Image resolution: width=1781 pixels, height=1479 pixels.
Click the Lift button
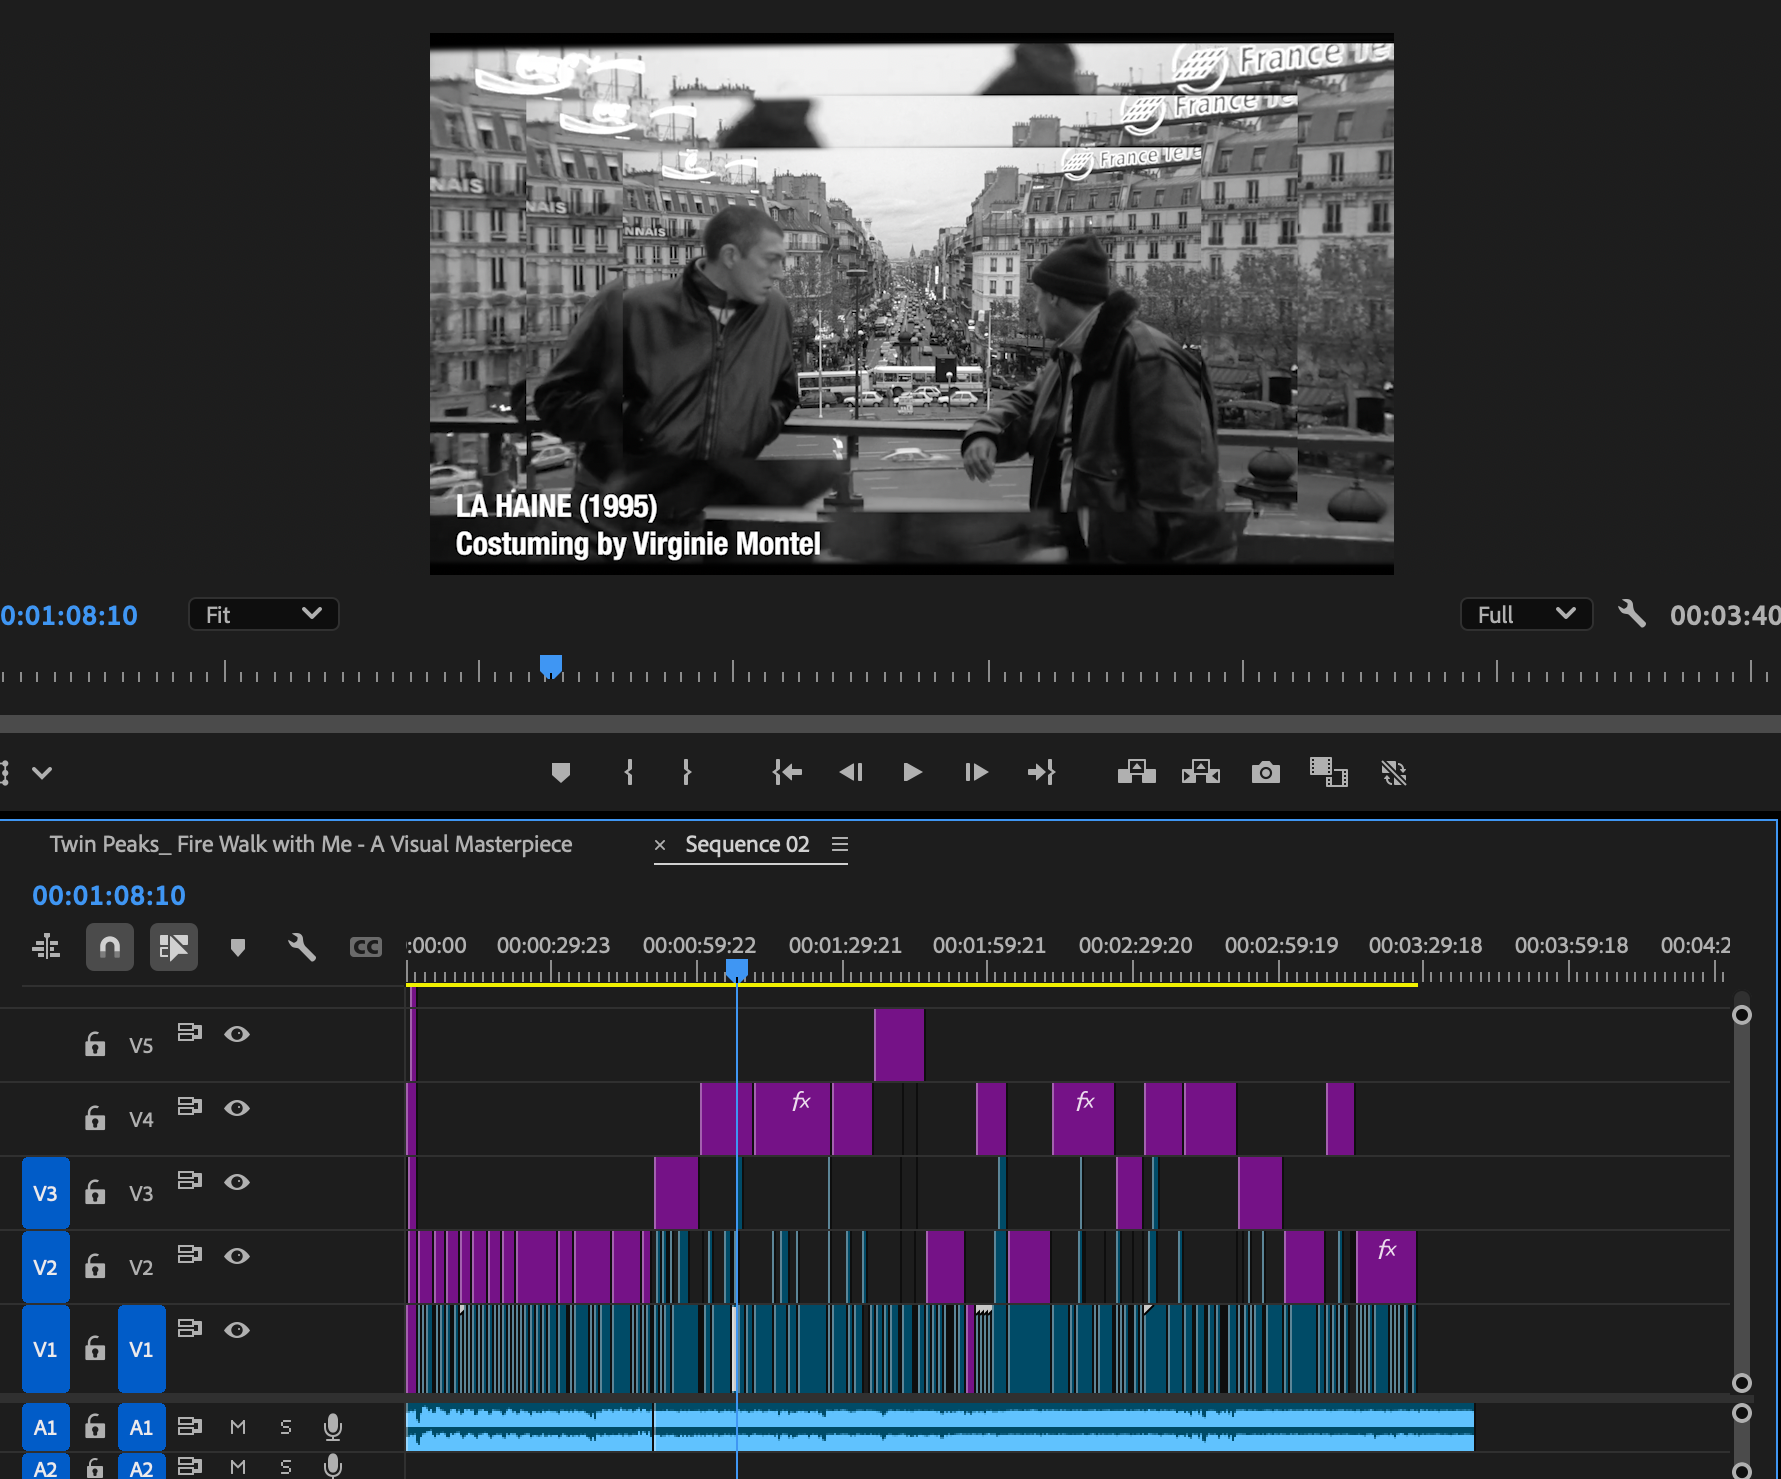coord(1137,772)
